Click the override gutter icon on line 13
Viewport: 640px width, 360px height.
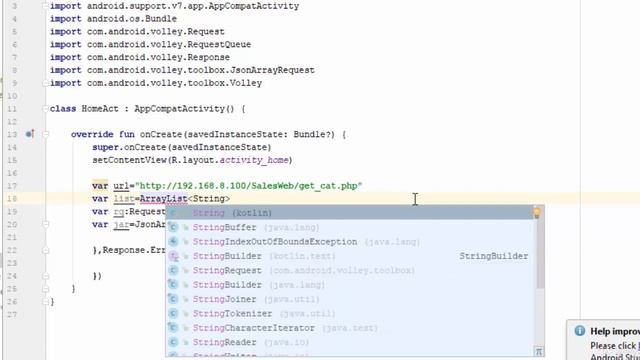tap(30, 134)
